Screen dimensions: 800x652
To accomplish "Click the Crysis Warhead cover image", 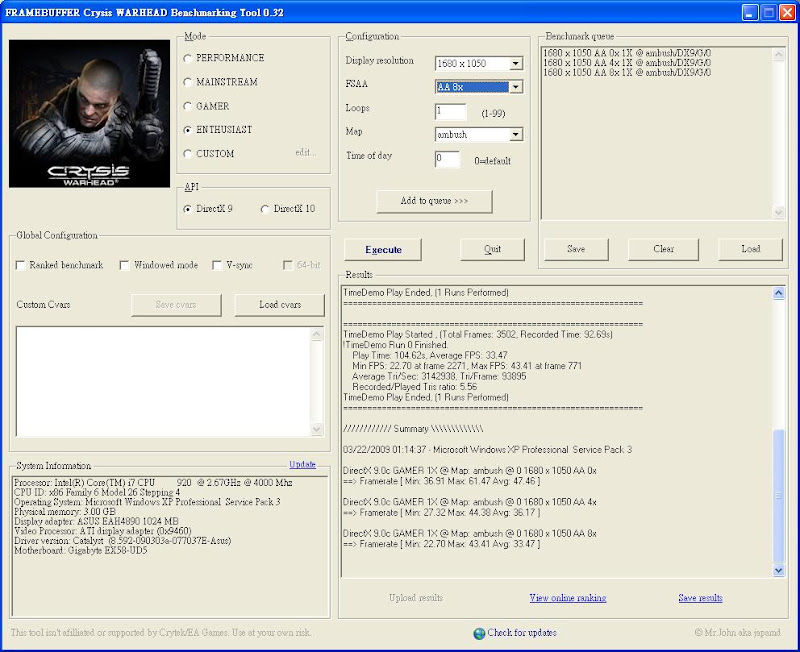I will (x=89, y=114).
